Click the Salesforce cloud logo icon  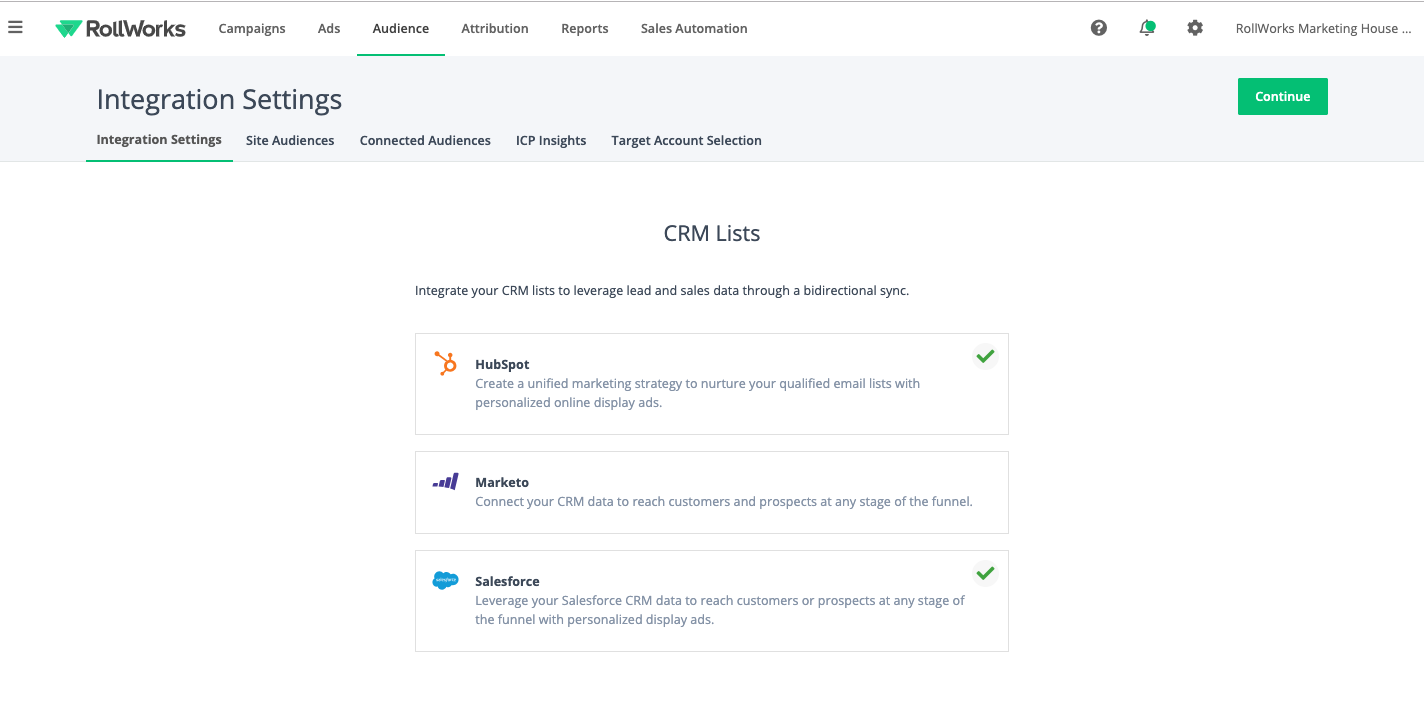(x=445, y=579)
